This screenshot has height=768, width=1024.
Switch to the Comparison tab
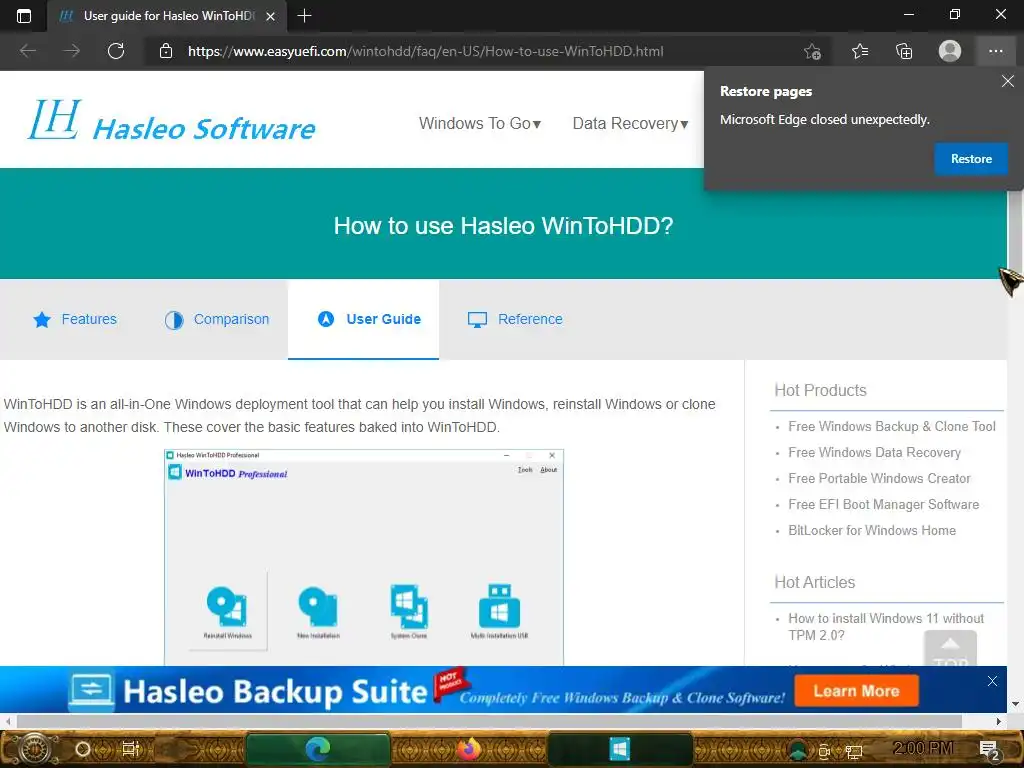point(216,319)
